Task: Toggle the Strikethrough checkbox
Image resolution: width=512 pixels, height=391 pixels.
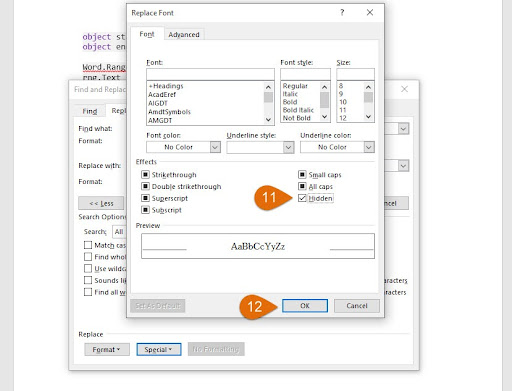Action: [x=145, y=174]
